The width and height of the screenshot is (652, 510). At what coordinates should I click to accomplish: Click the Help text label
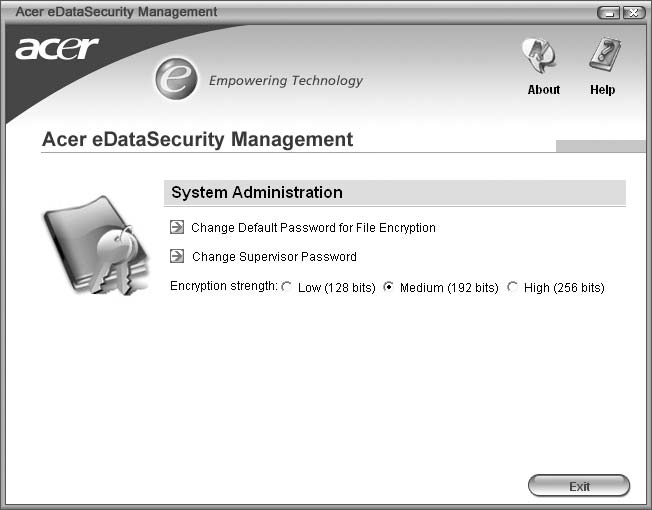pyautogui.click(x=603, y=90)
